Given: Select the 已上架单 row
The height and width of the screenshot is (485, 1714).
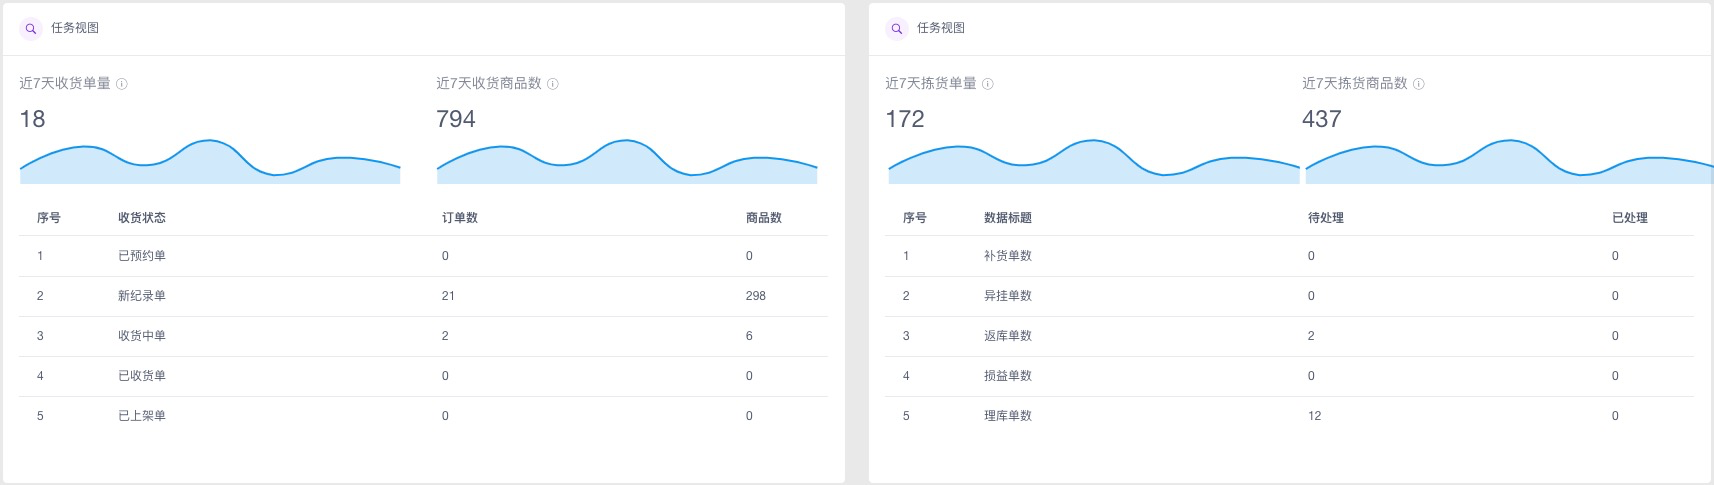Looking at the screenshot, I should [x=423, y=416].
